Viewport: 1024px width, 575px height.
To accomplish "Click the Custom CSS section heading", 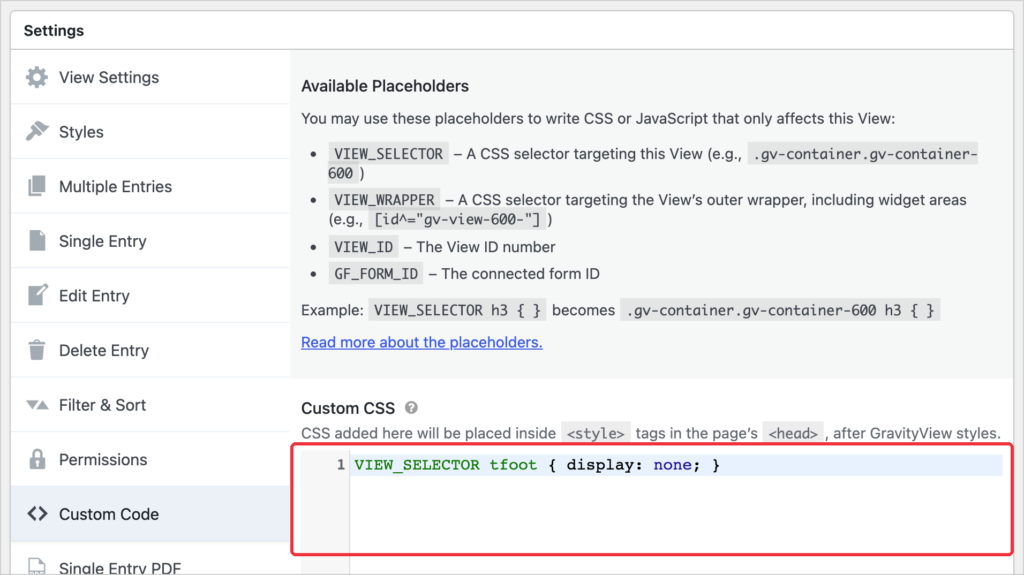I will (x=347, y=408).
